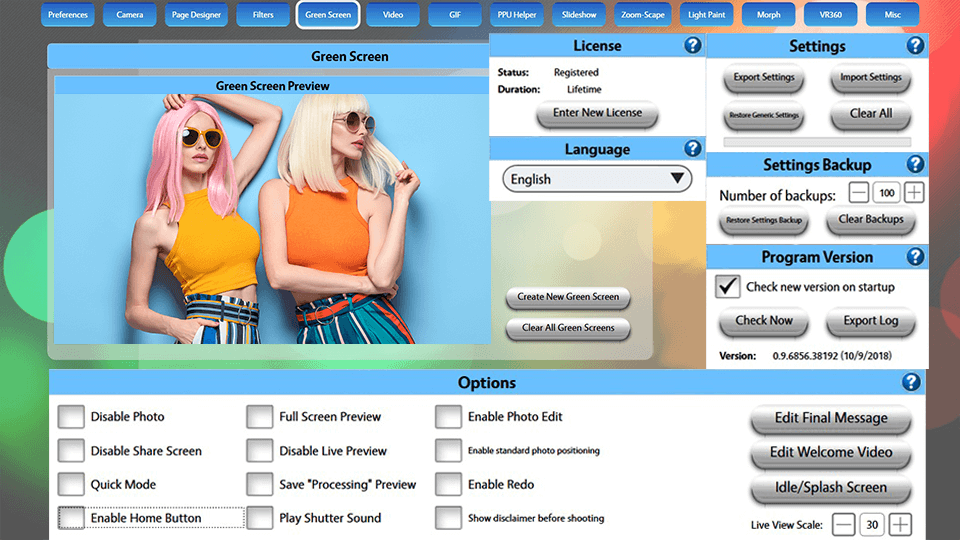Toggle the Play Shutter Sound checkbox

coord(260,518)
